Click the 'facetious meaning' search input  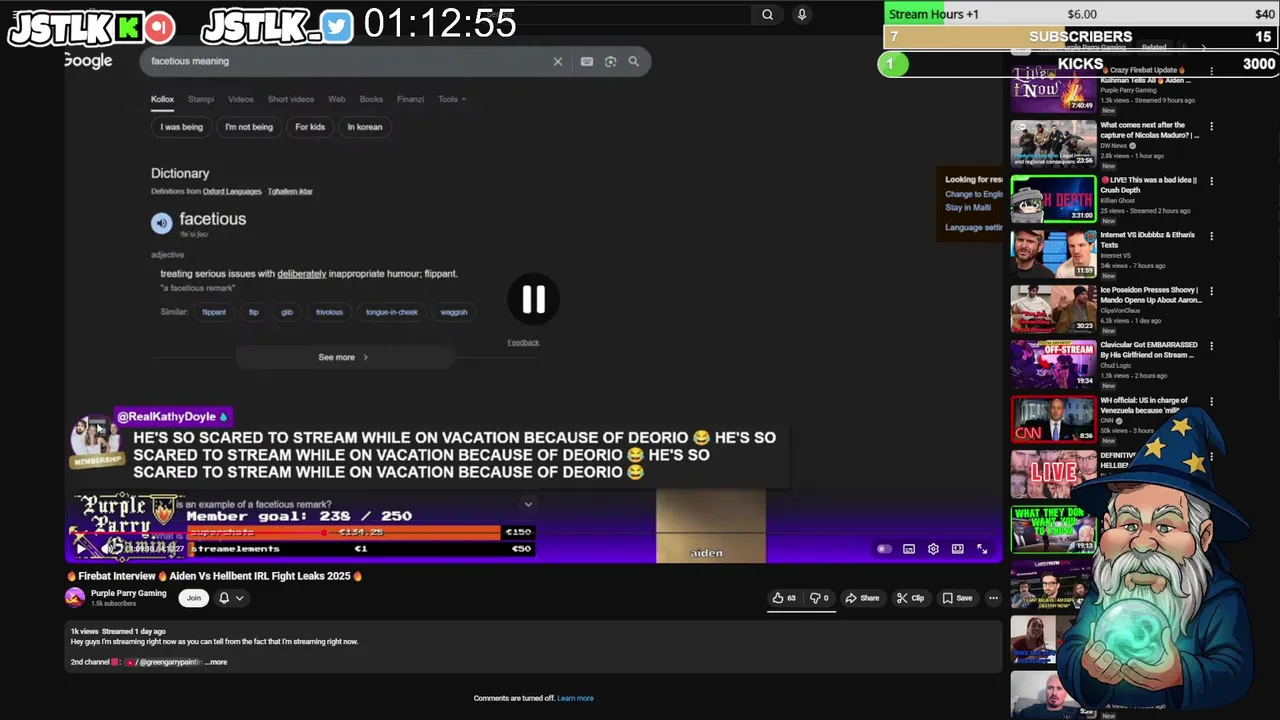click(x=345, y=61)
